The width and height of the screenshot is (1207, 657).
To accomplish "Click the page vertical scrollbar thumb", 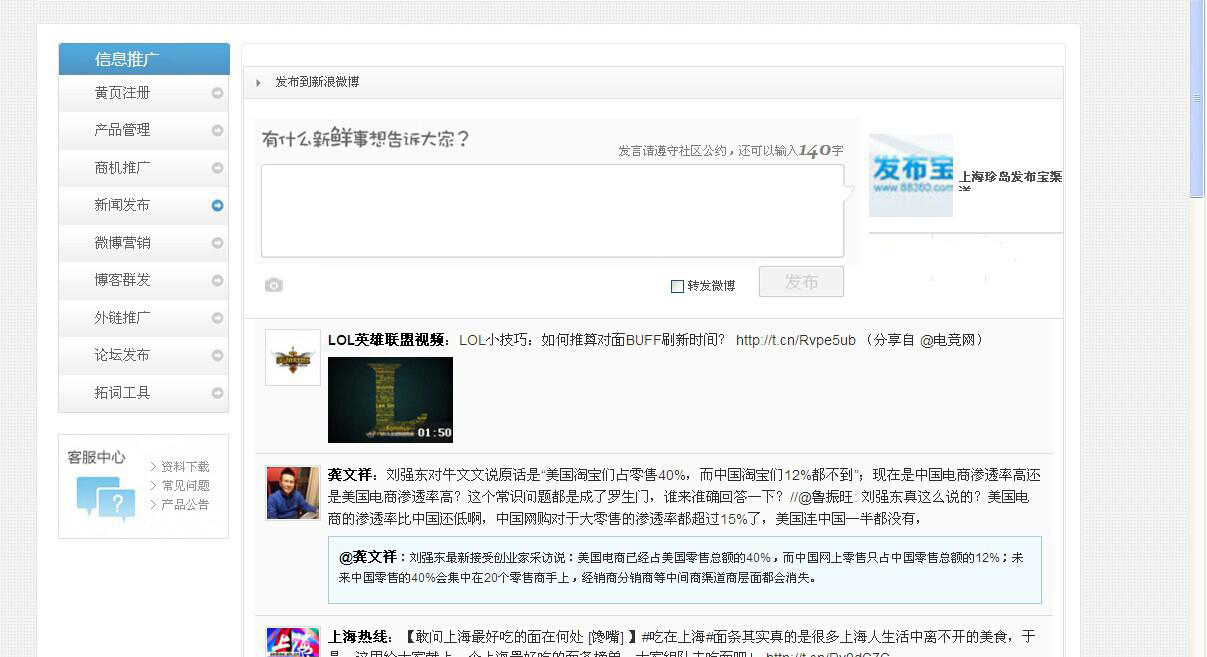I will coord(1197,98).
